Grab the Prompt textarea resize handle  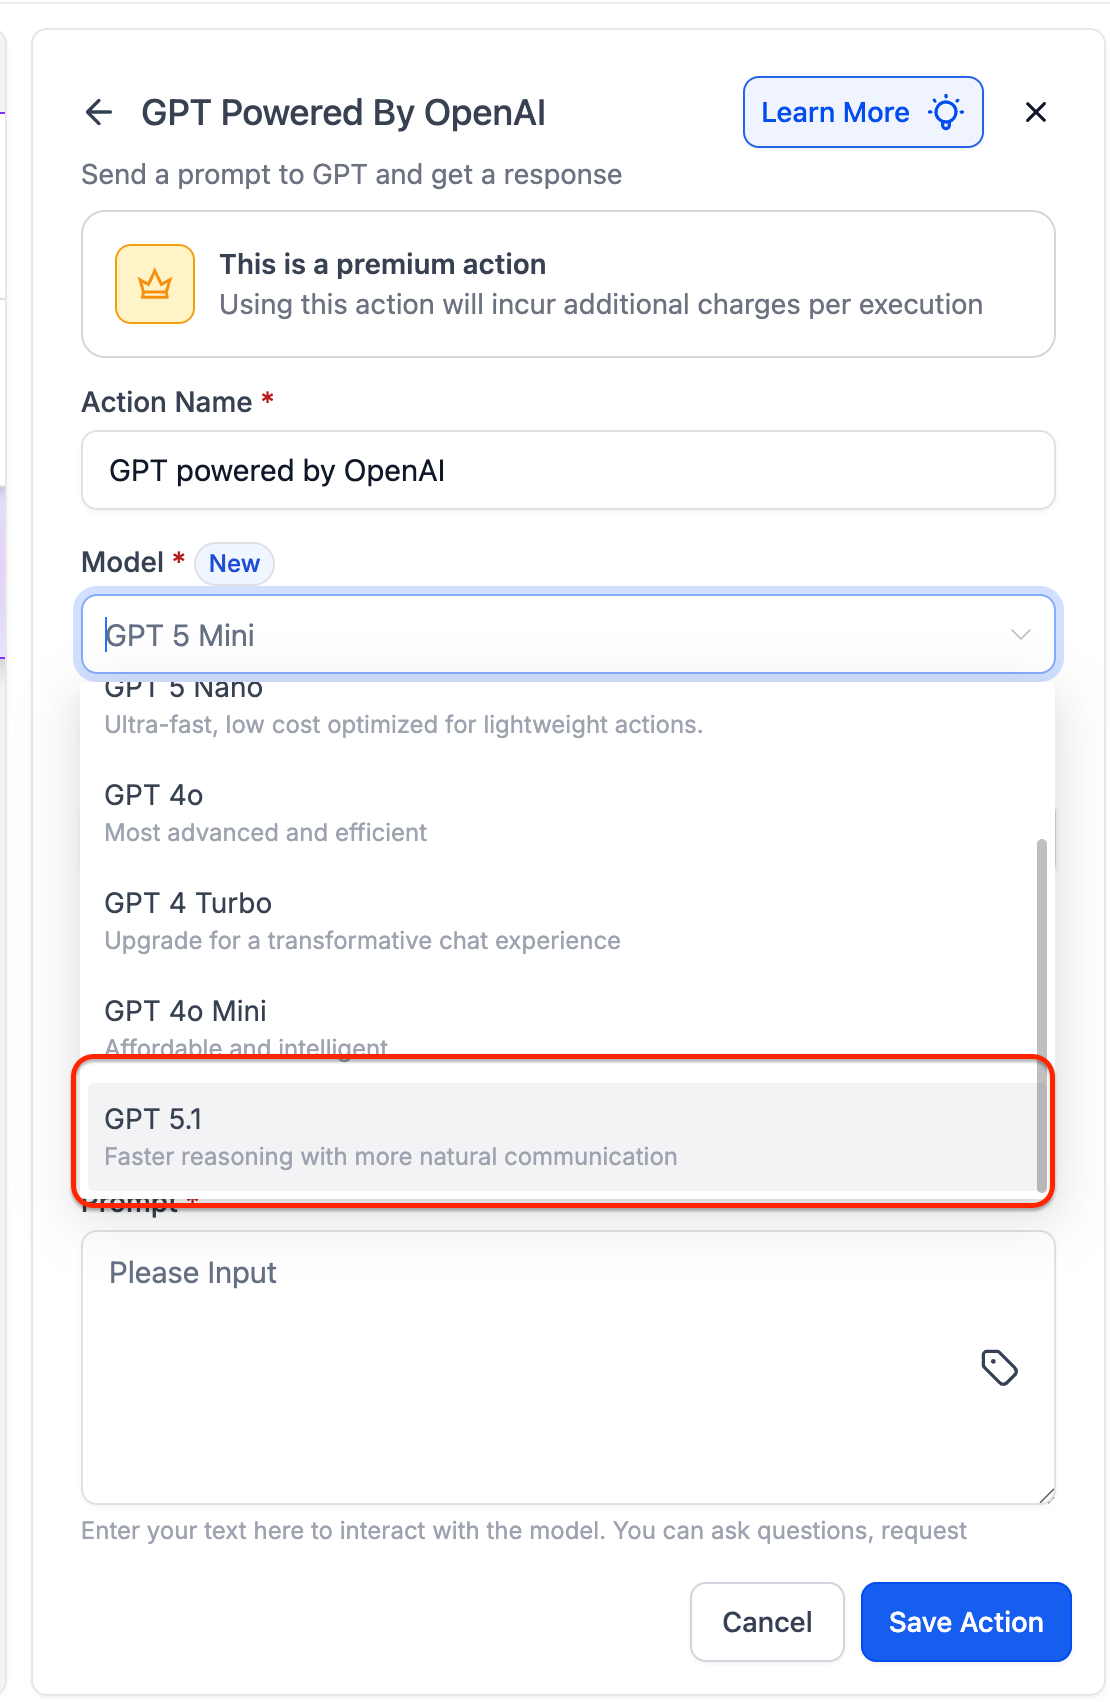(x=1047, y=1496)
